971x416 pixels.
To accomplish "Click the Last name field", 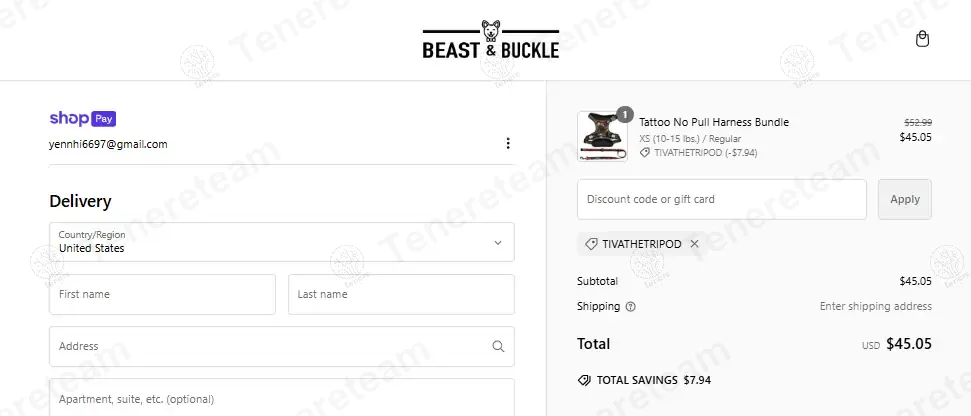I will point(401,295).
